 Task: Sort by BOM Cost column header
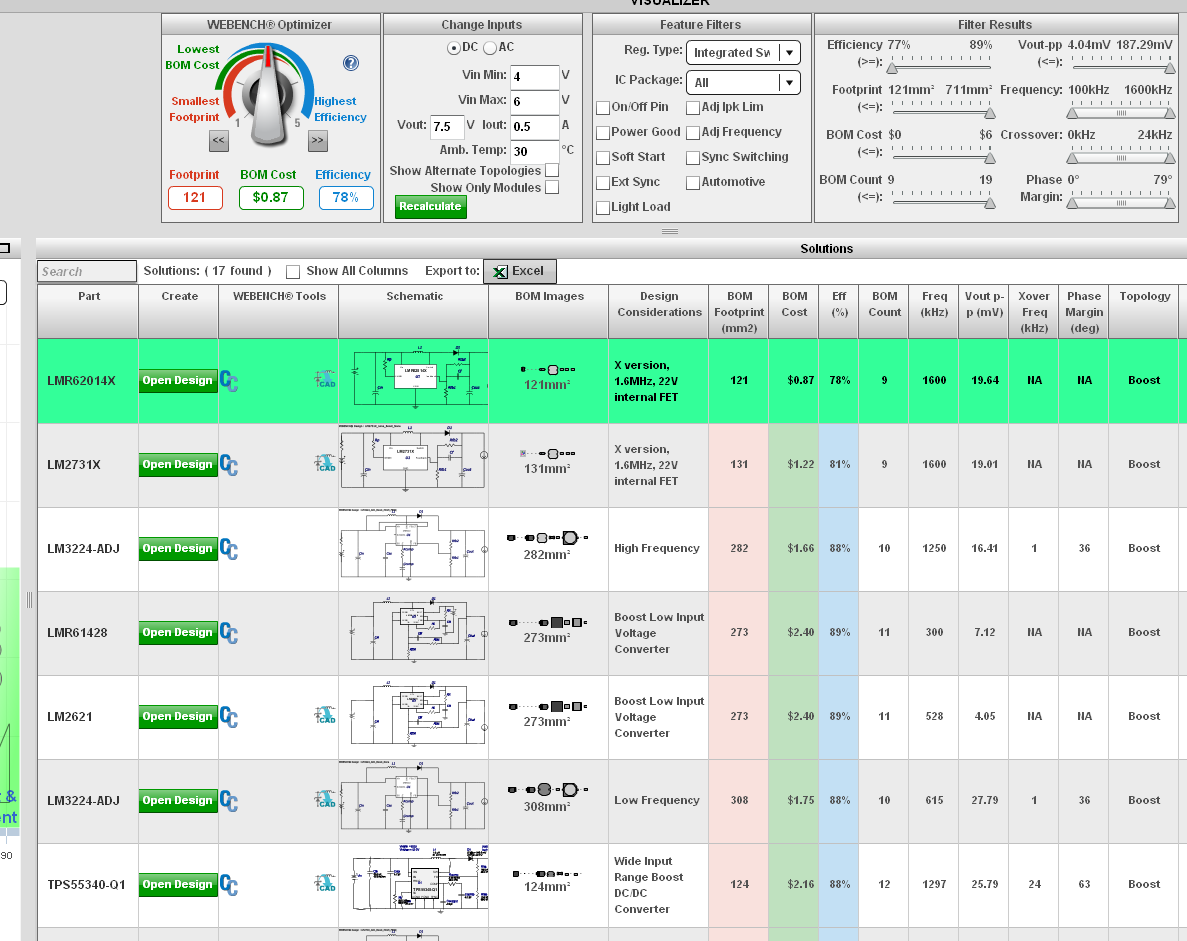click(x=793, y=312)
